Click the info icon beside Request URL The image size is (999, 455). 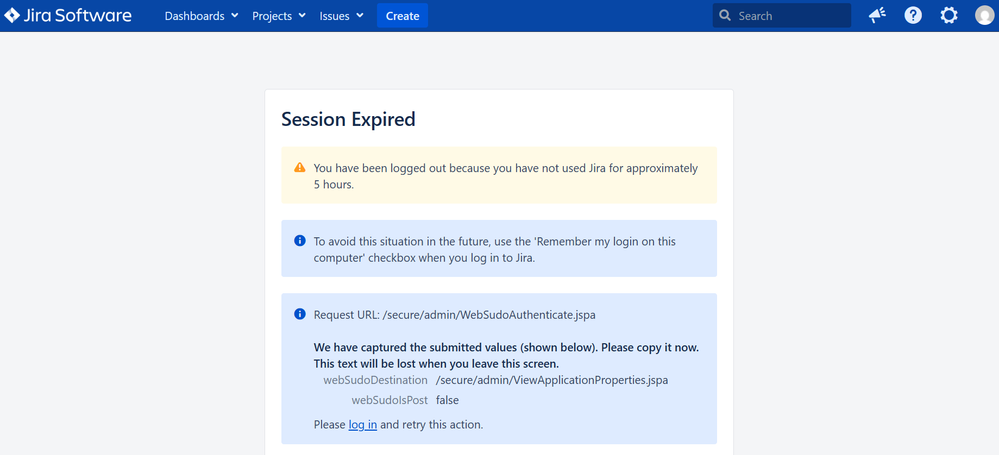[299, 314]
